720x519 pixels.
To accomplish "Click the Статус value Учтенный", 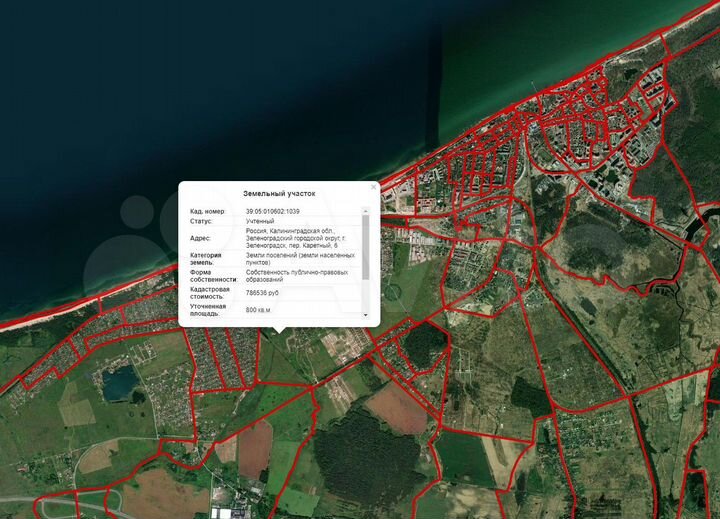I will click(260, 221).
